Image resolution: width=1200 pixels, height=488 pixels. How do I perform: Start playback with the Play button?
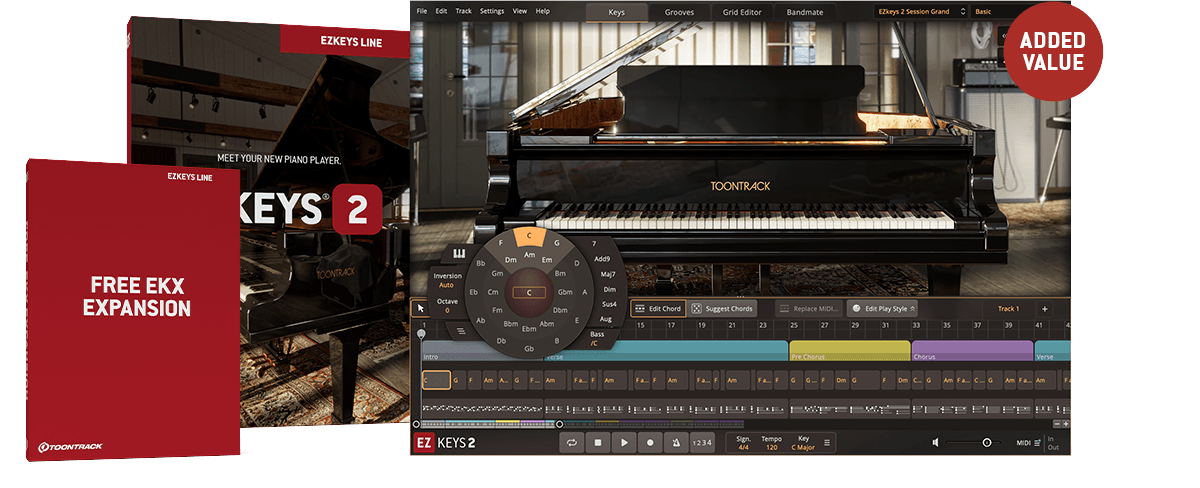[624, 441]
